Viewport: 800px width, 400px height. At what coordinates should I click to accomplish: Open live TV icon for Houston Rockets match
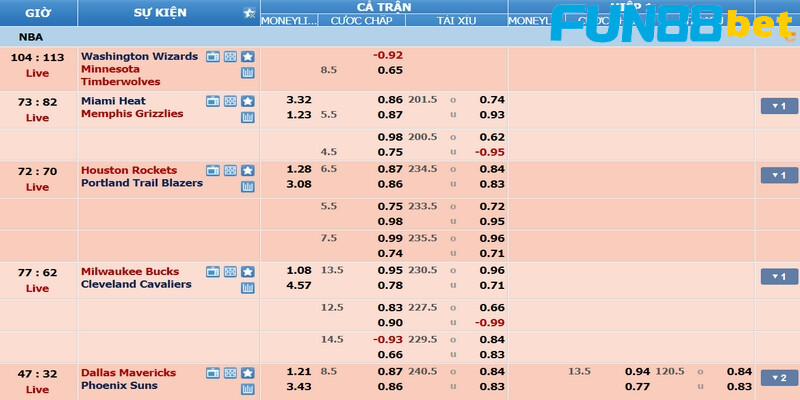pos(213,170)
